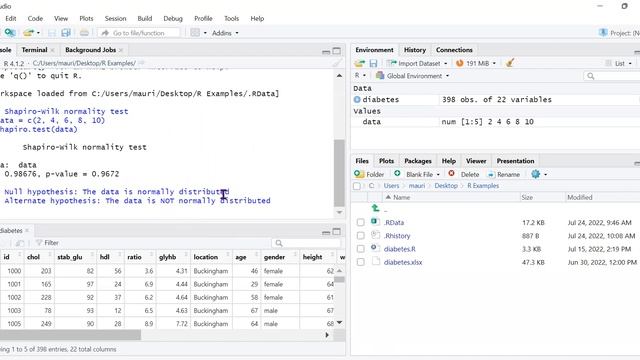Click the .Rhistory file icon
Viewport: 640px width, 360px height.
coord(376,235)
